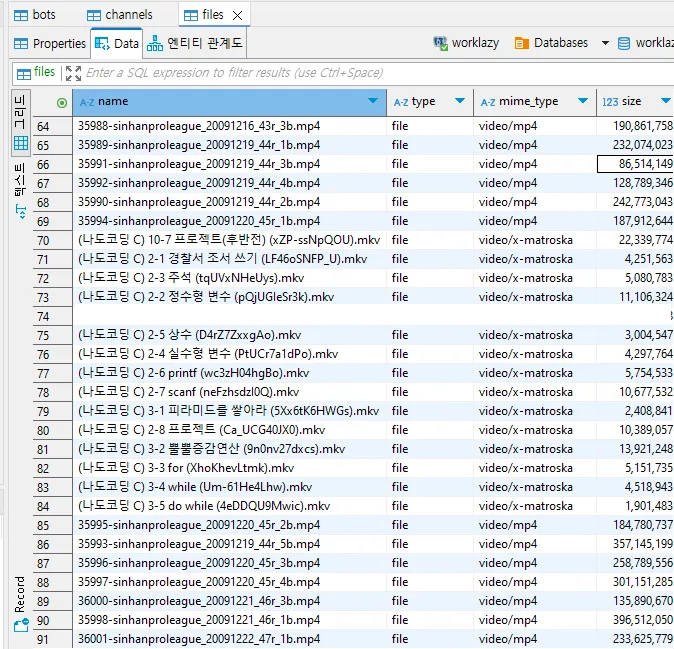Click the worklazy connection icon
This screenshot has width=674, height=649.
pyautogui.click(x=440, y=43)
